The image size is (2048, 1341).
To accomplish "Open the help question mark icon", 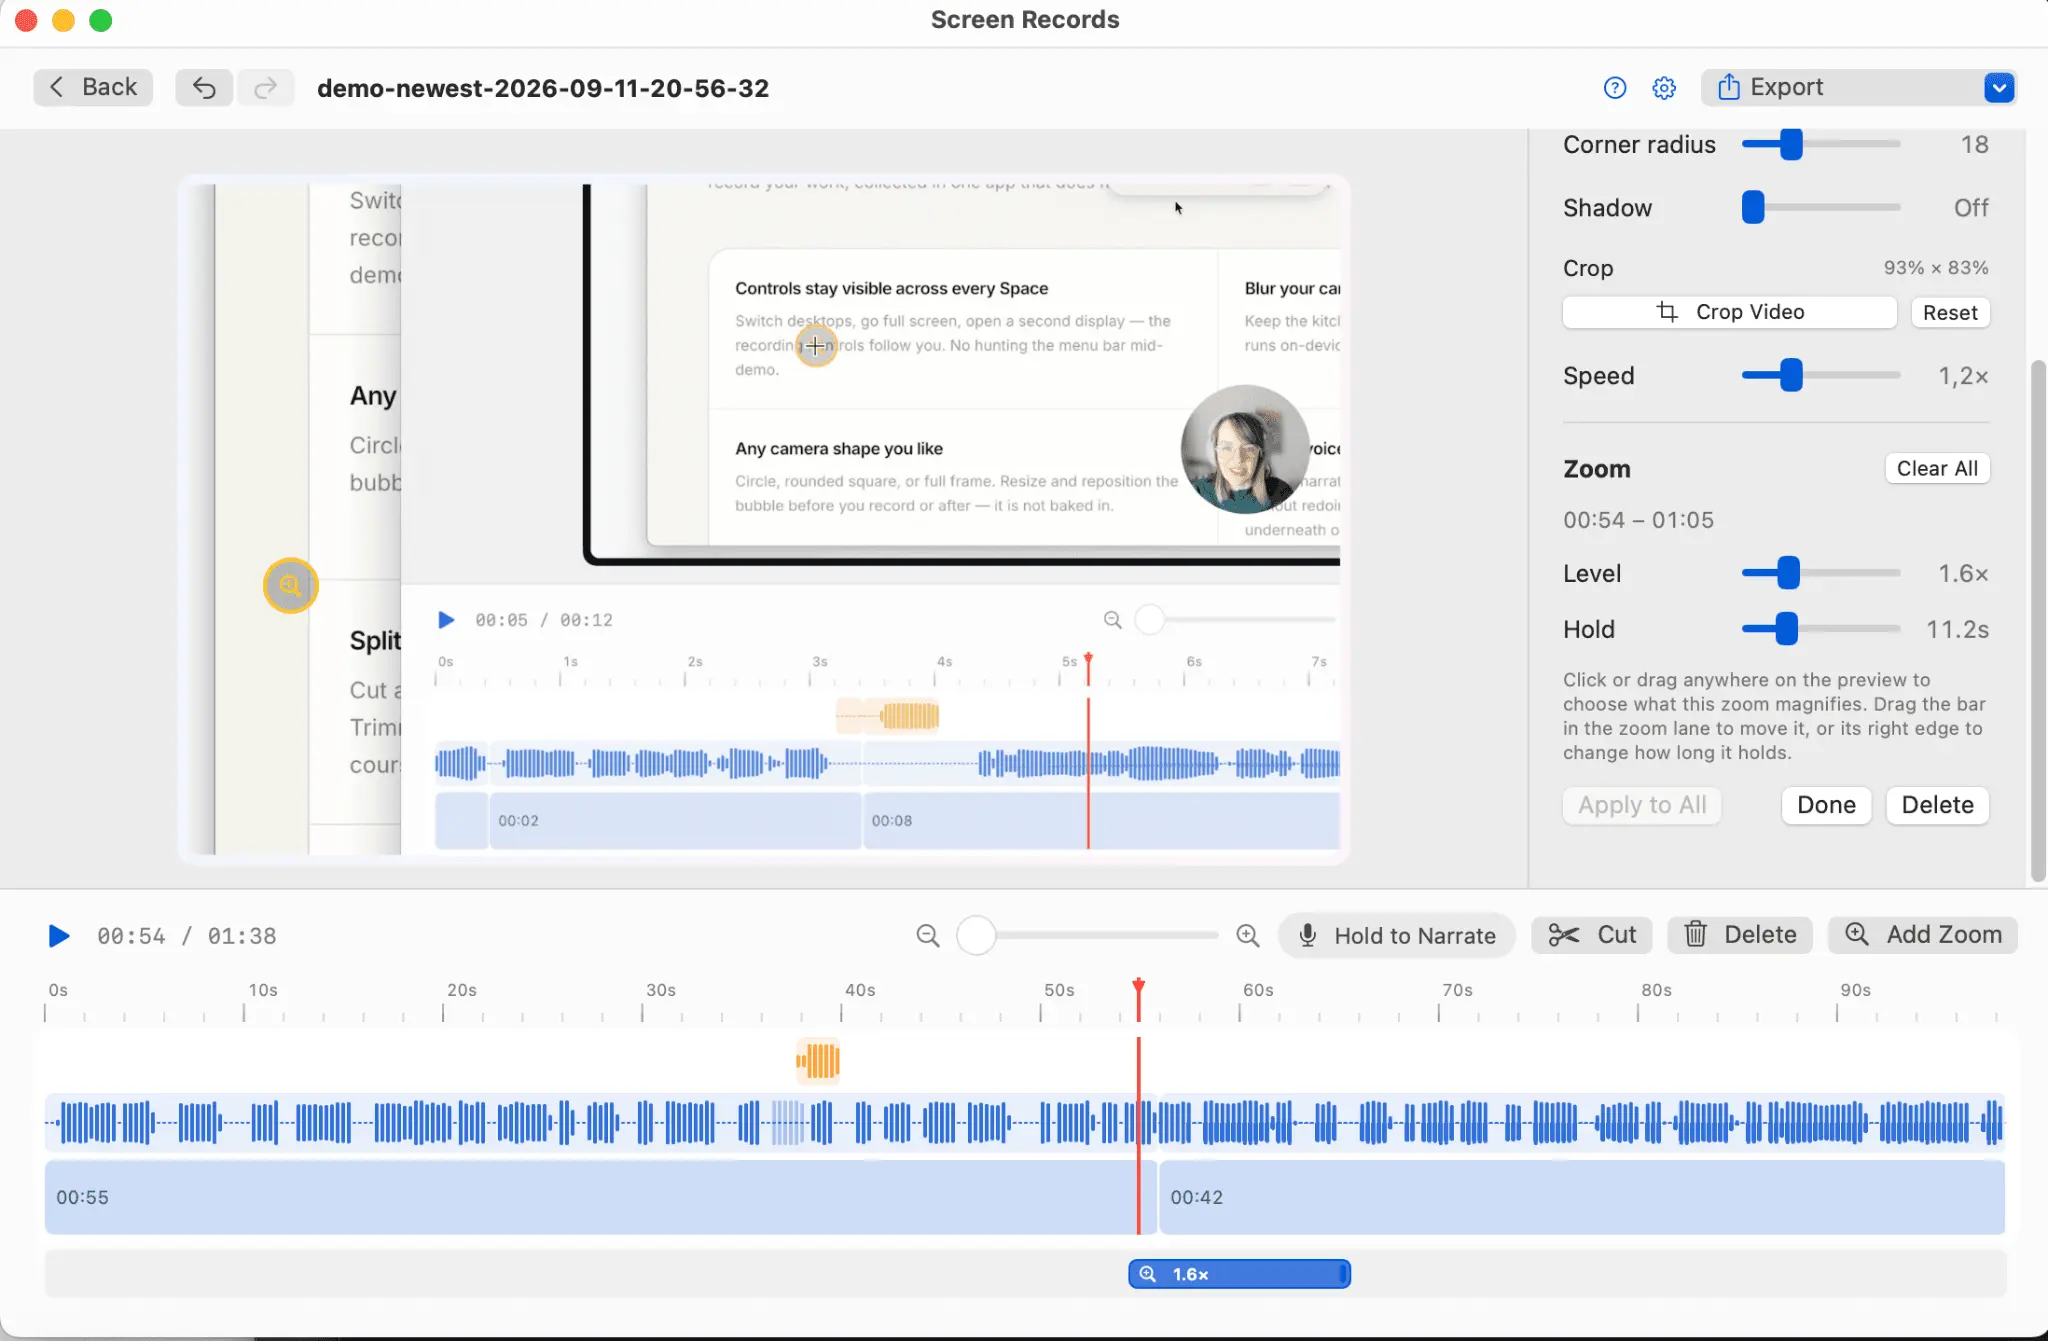I will 1615,88.
